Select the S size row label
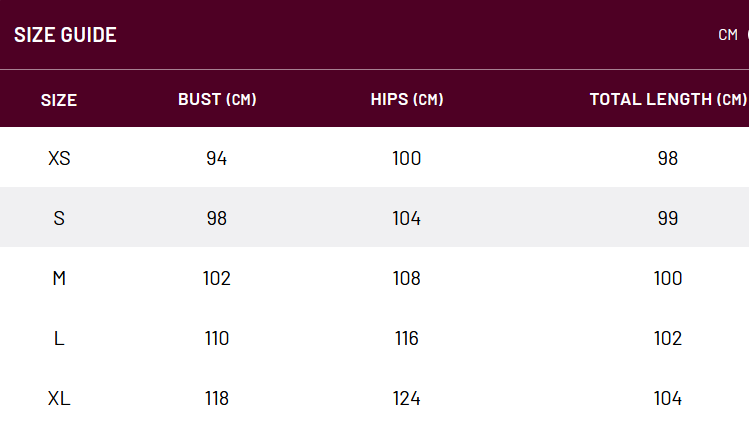Screen dimensions: 749x421 tap(59, 218)
